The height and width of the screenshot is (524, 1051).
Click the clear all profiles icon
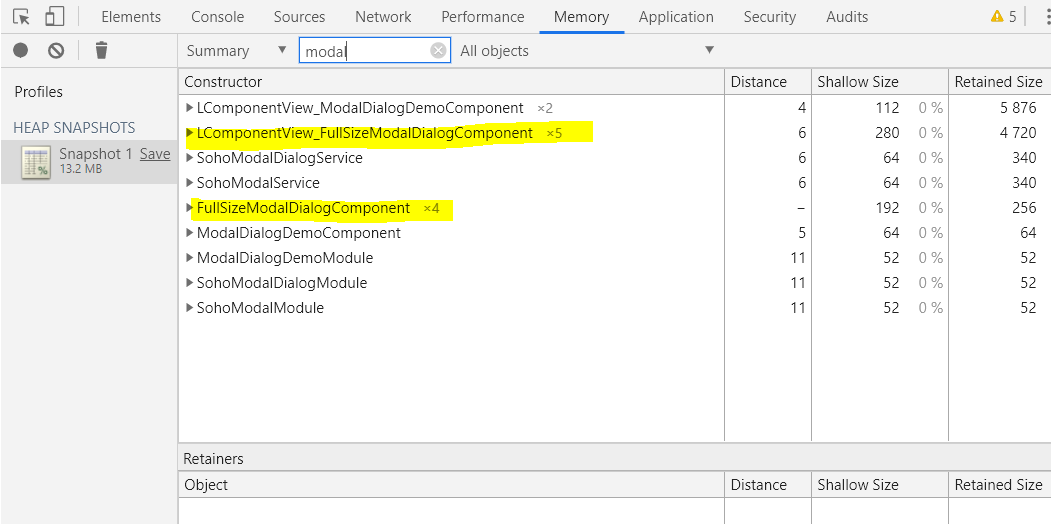click(56, 50)
